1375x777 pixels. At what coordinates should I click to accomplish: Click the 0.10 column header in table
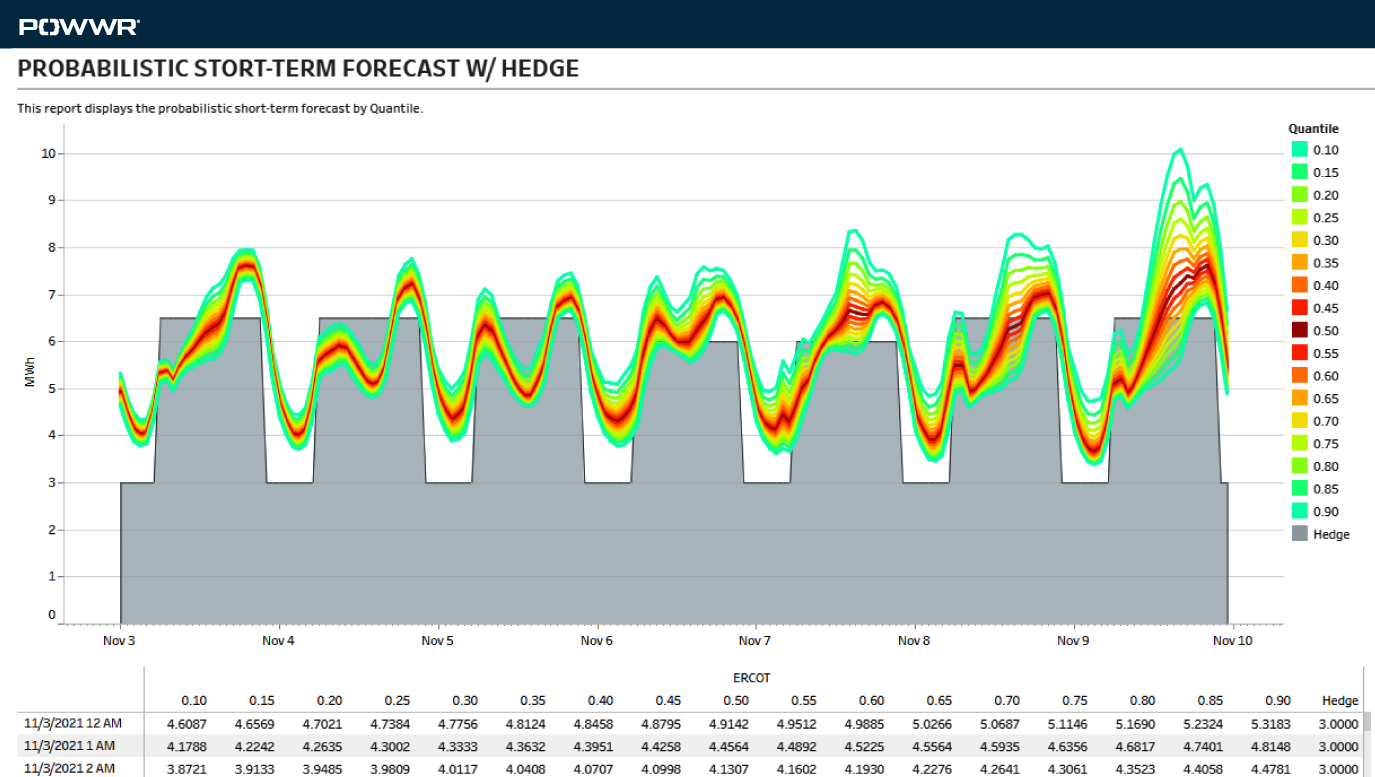pyautogui.click(x=194, y=701)
